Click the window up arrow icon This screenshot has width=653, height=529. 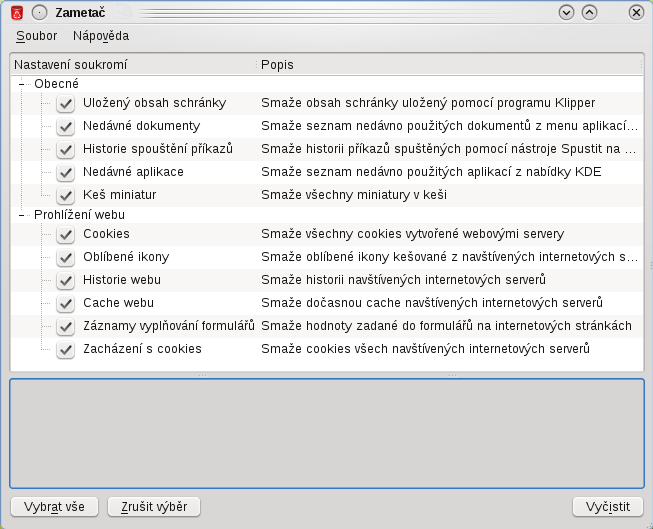point(589,13)
